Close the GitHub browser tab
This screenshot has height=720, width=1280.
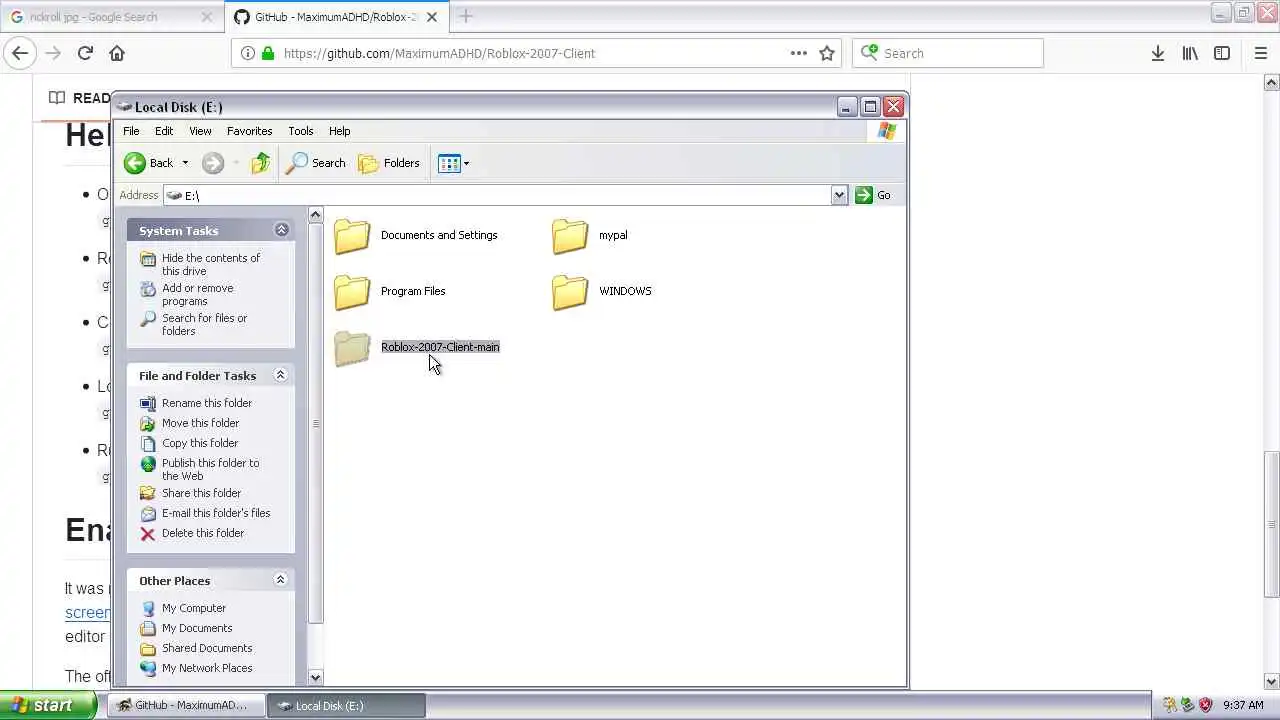point(432,17)
